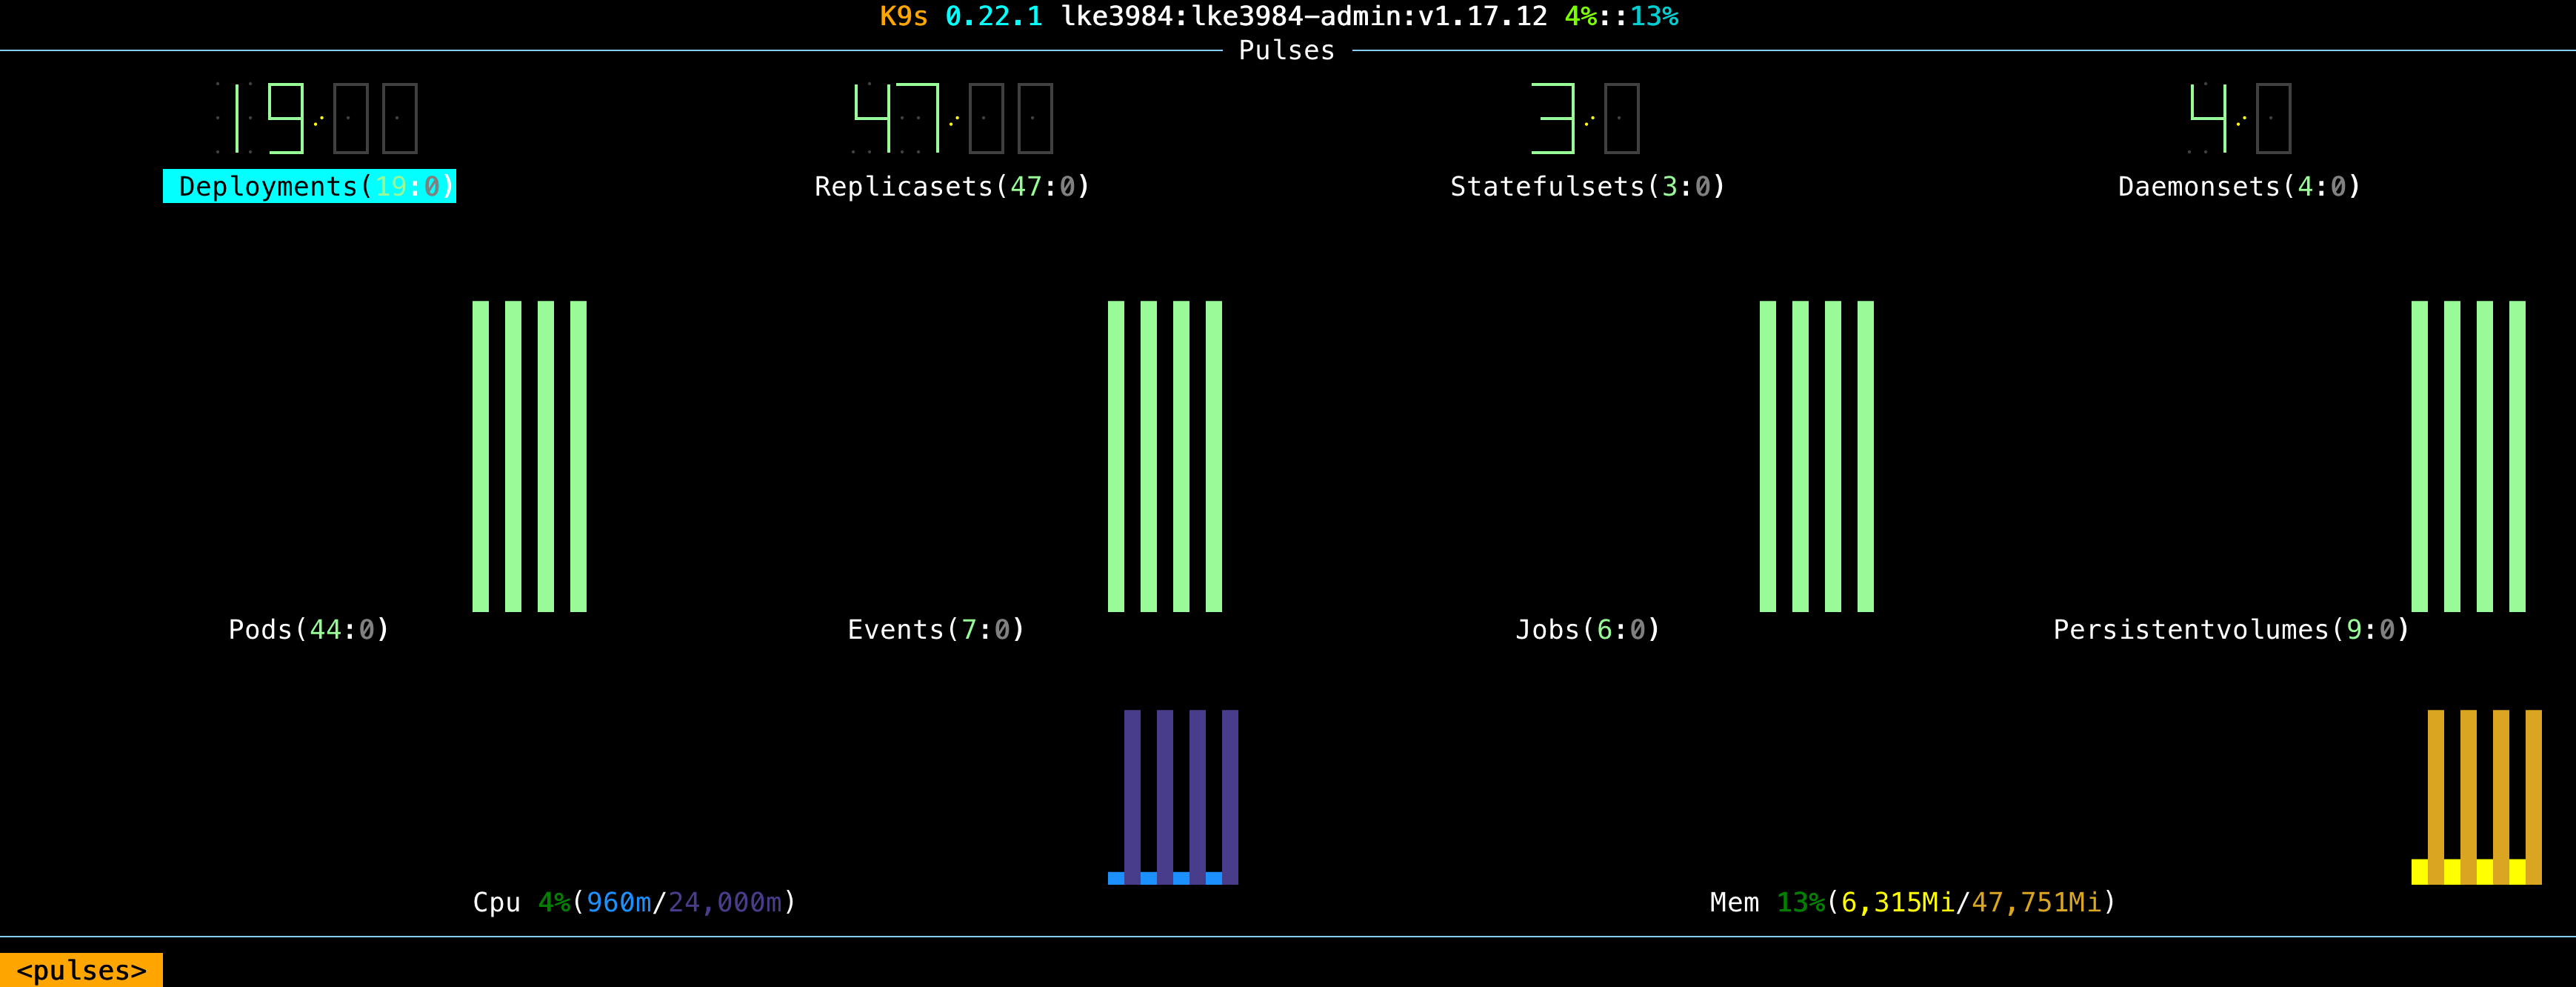Screen dimensions: 2576x987
Task: Click the Jobs(6:0) label
Action: (1588, 629)
